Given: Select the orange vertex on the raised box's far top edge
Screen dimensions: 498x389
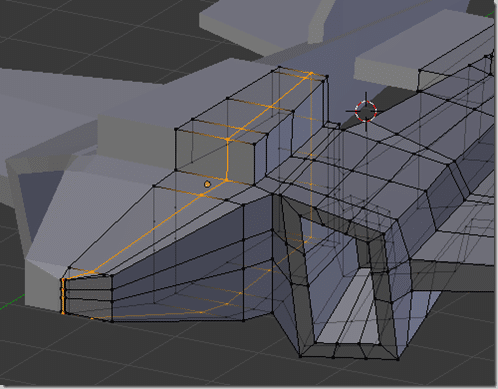Looking at the screenshot, I should [x=311, y=73].
